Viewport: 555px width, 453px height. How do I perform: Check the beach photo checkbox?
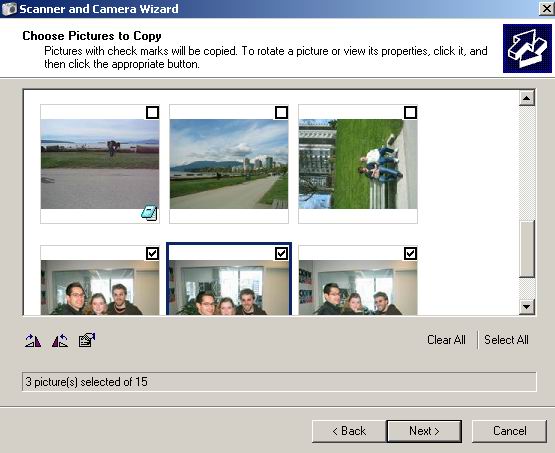(x=152, y=113)
